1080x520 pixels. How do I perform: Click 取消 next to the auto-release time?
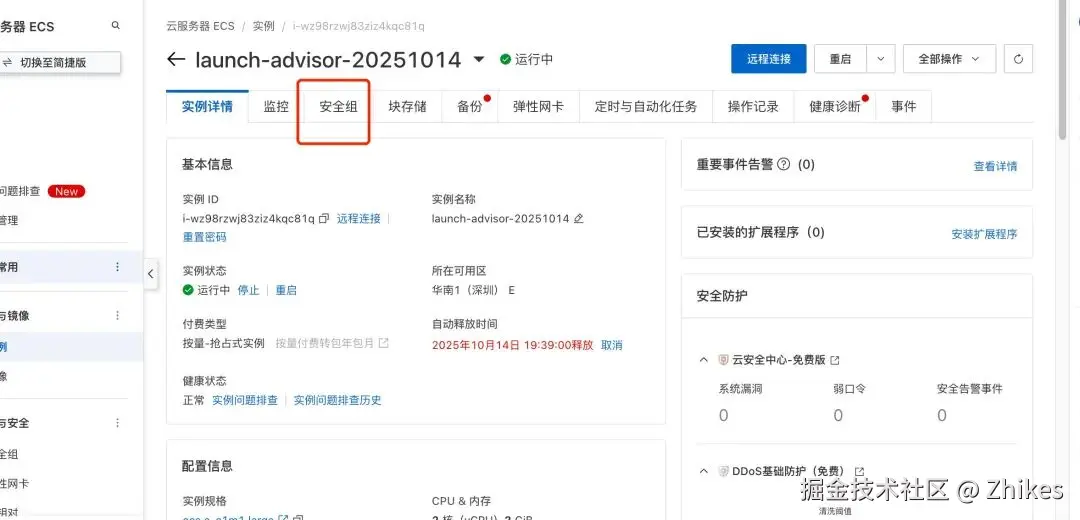tap(612, 345)
